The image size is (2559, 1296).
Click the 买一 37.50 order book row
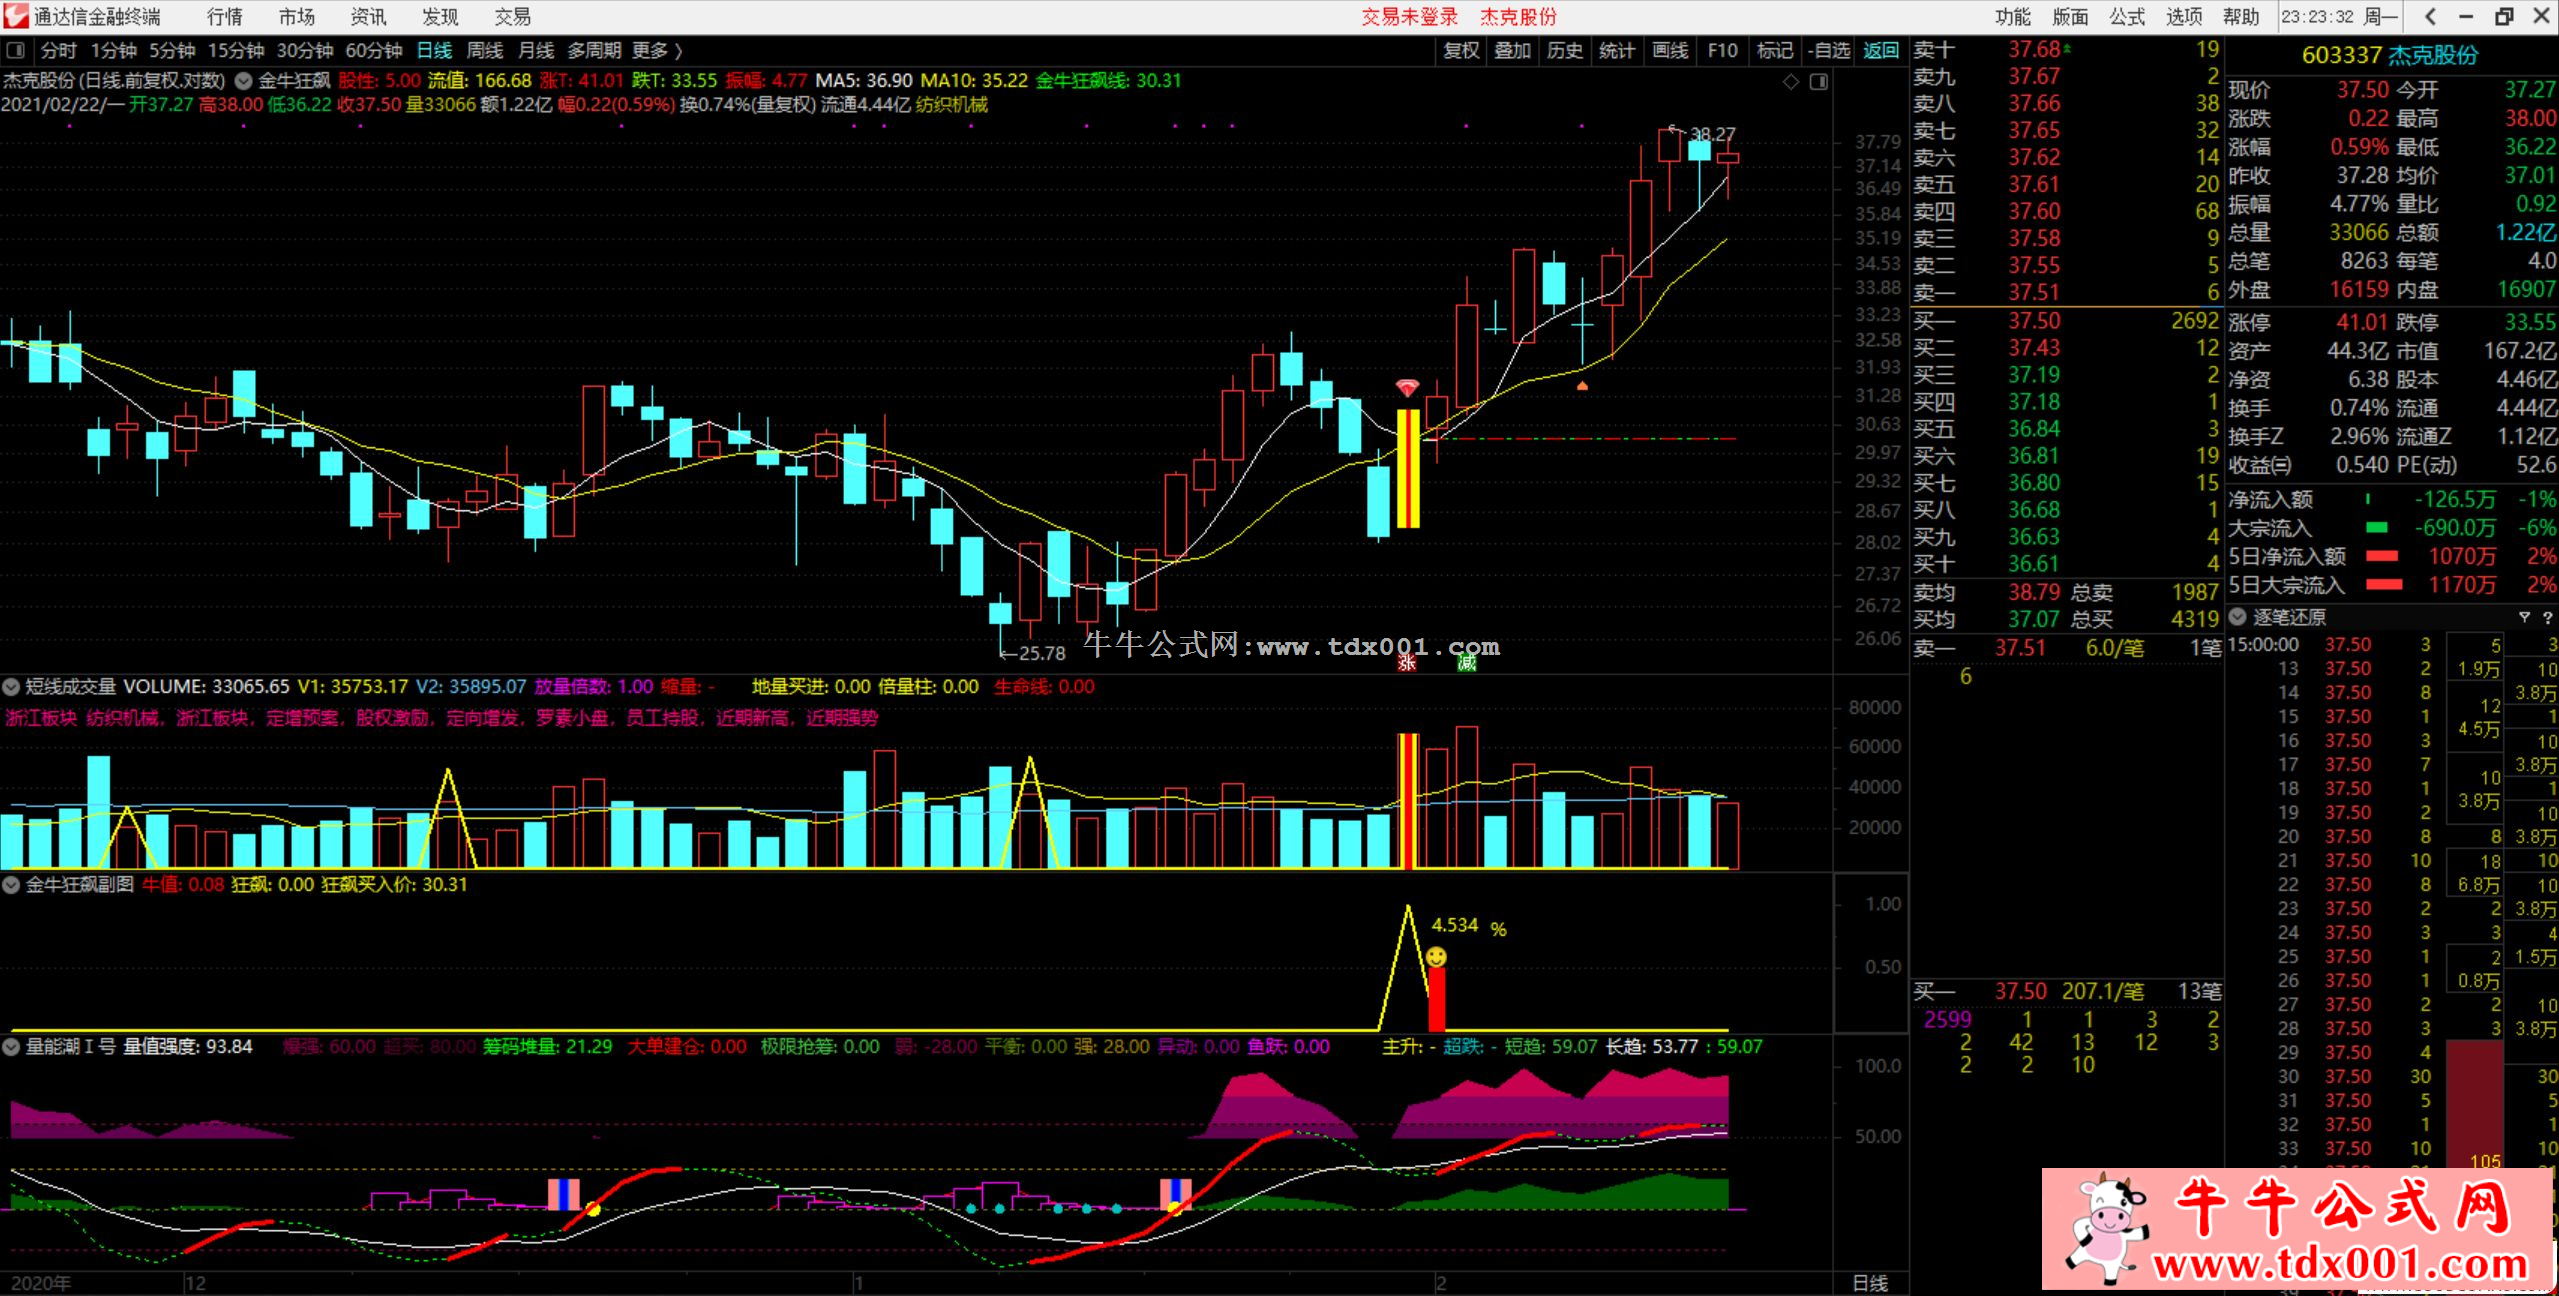click(x=2066, y=321)
